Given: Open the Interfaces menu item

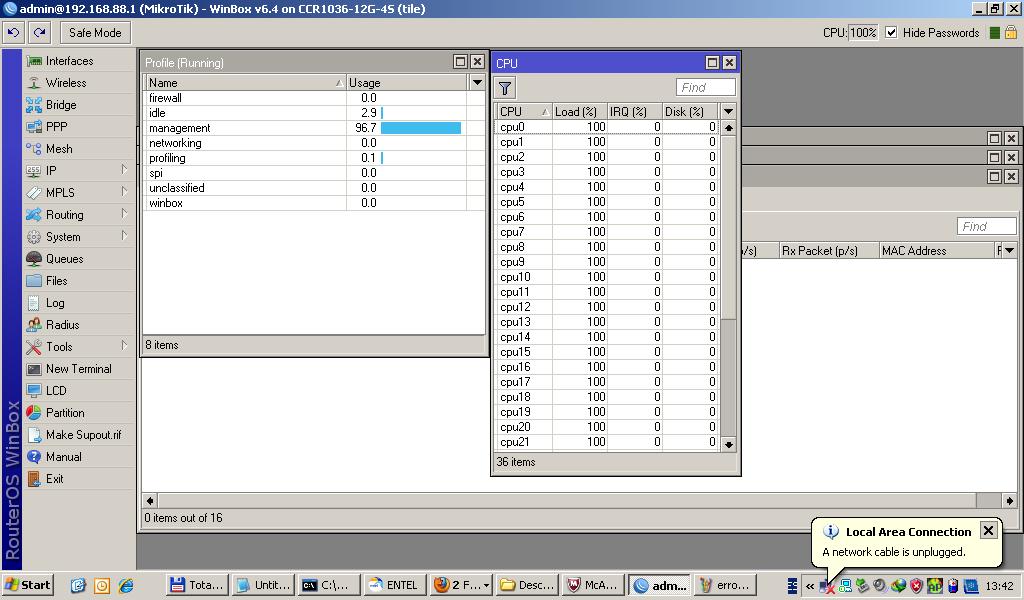Looking at the screenshot, I should pos(69,61).
